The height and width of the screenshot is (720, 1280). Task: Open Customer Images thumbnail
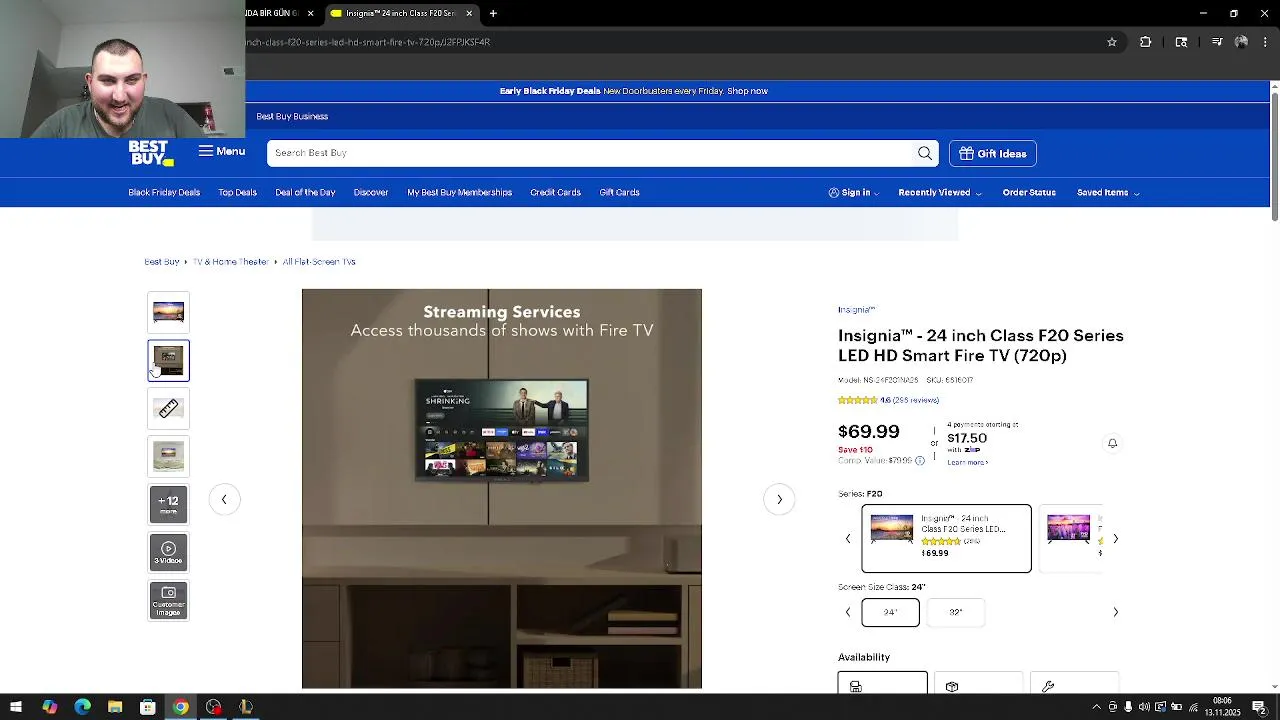[168, 601]
